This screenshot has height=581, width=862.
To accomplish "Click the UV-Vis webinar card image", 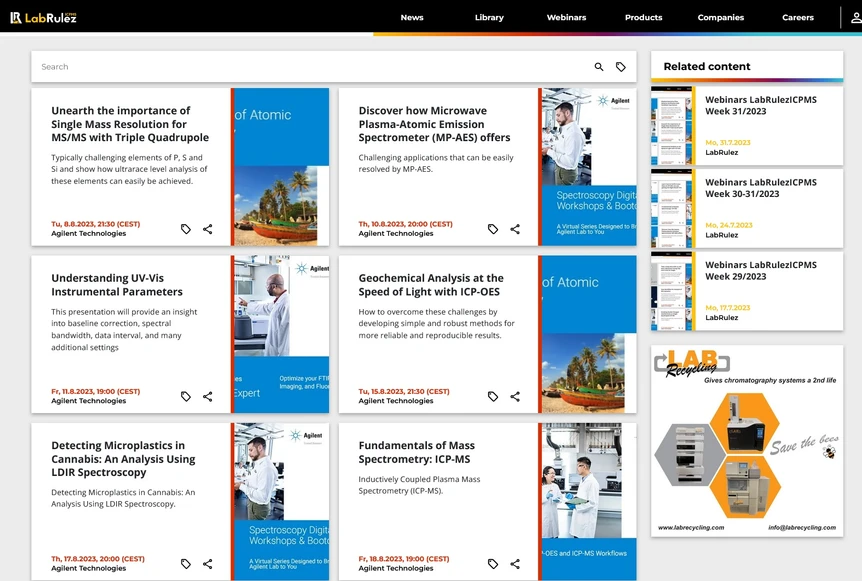I will tap(281, 334).
